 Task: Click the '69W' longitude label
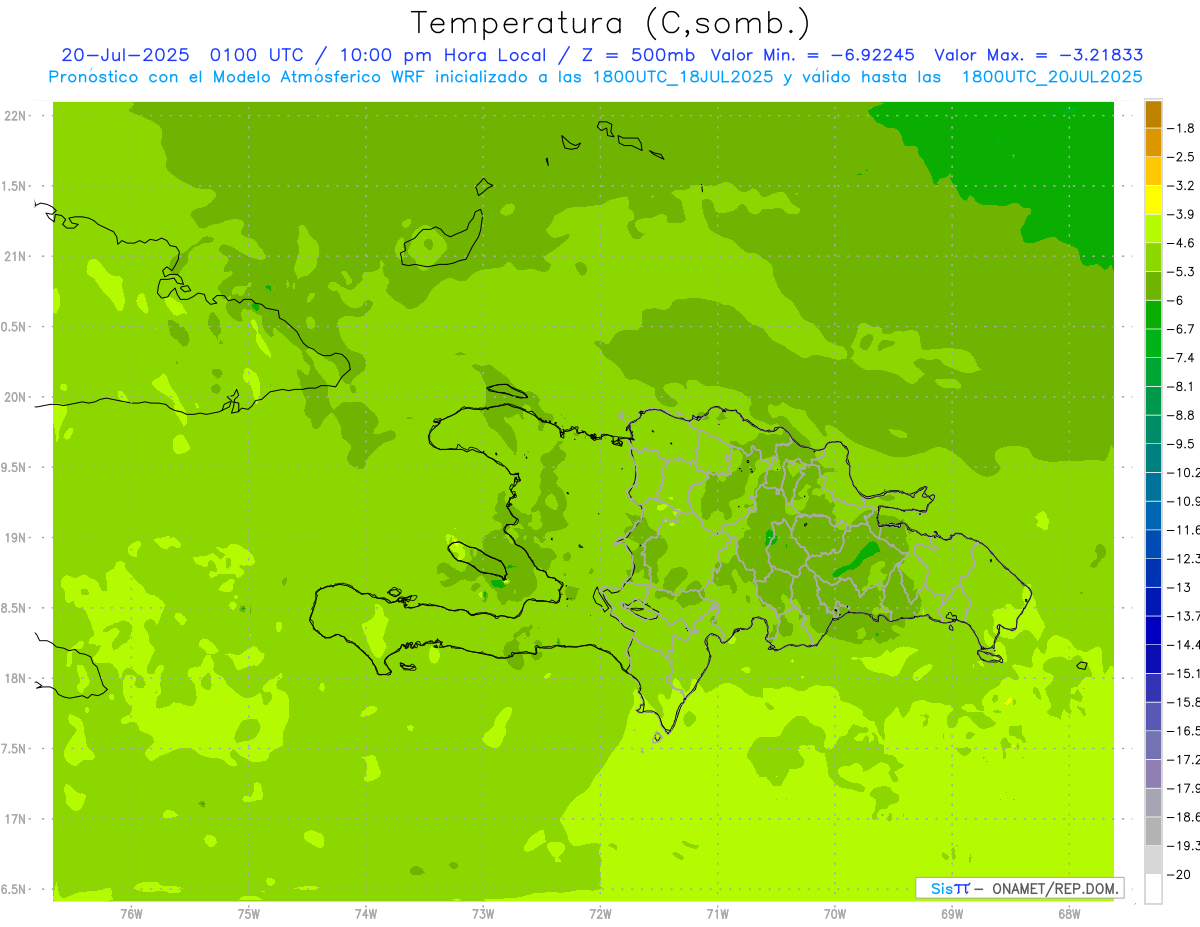pyautogui.click(x=952, y=913)
